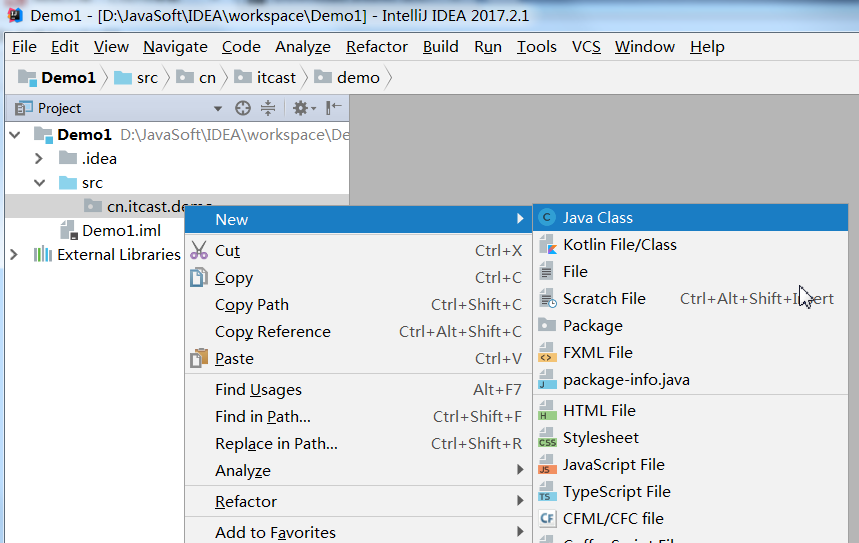Collapse the src folder
Viewport: 859px width, 543px height.
[x=39, y=183]
